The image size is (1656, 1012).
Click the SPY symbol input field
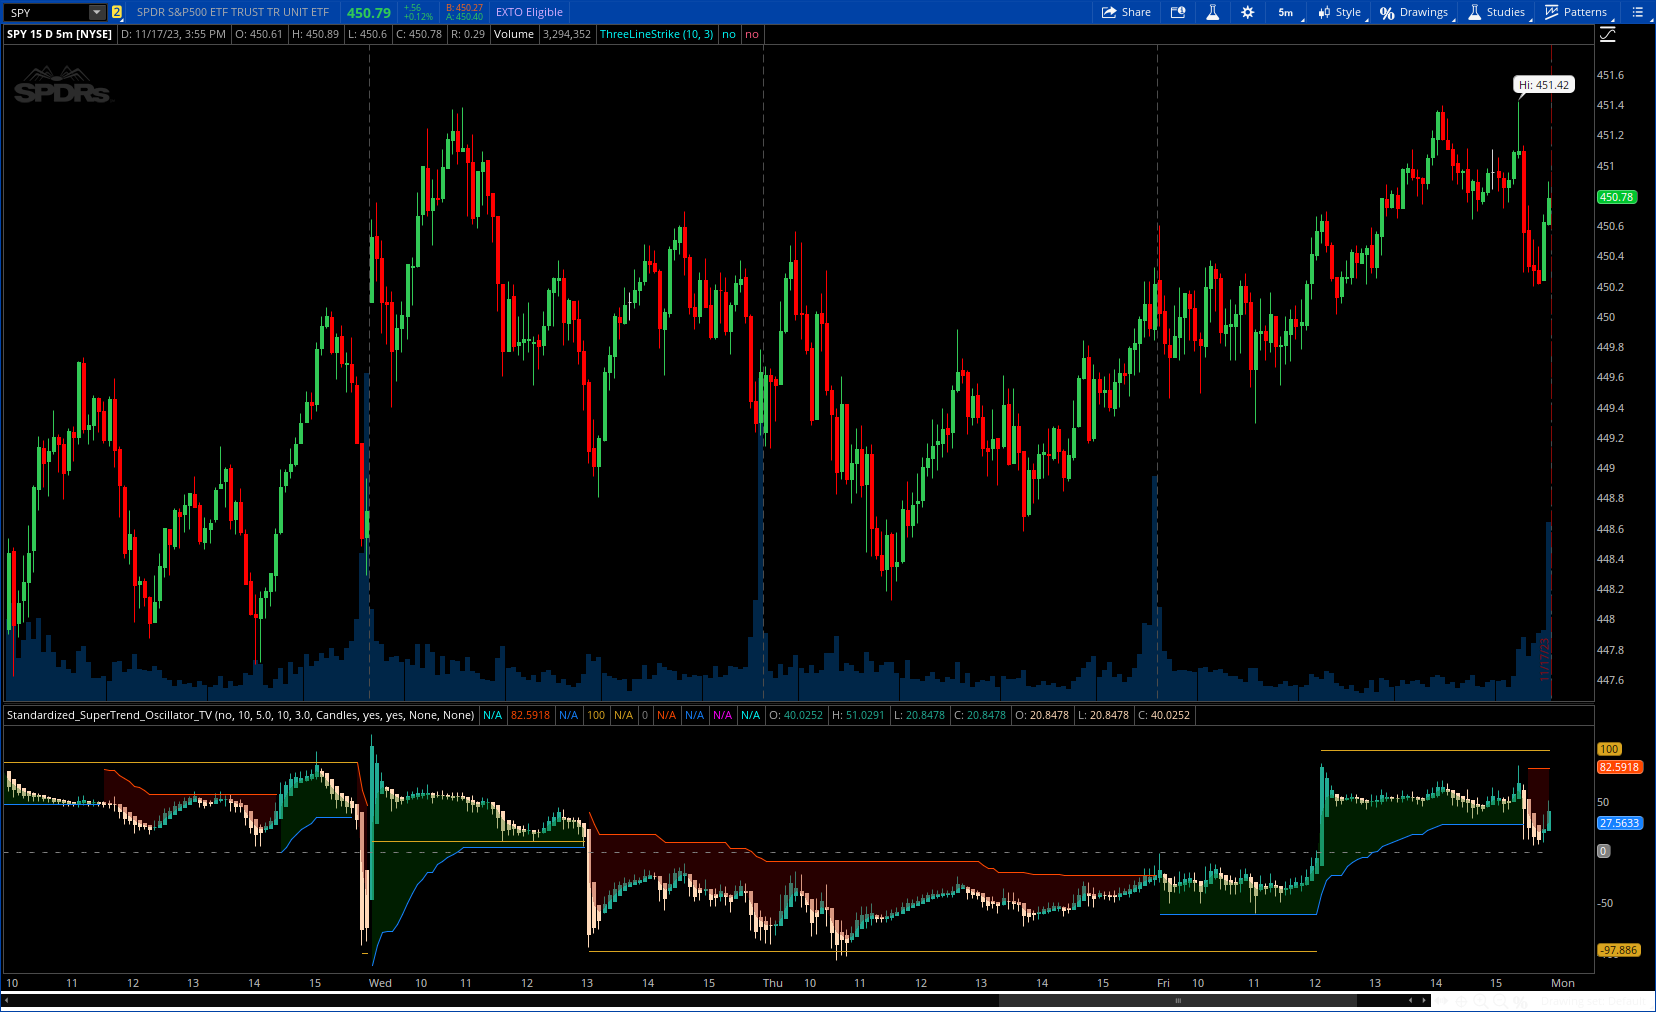(48, 12)
